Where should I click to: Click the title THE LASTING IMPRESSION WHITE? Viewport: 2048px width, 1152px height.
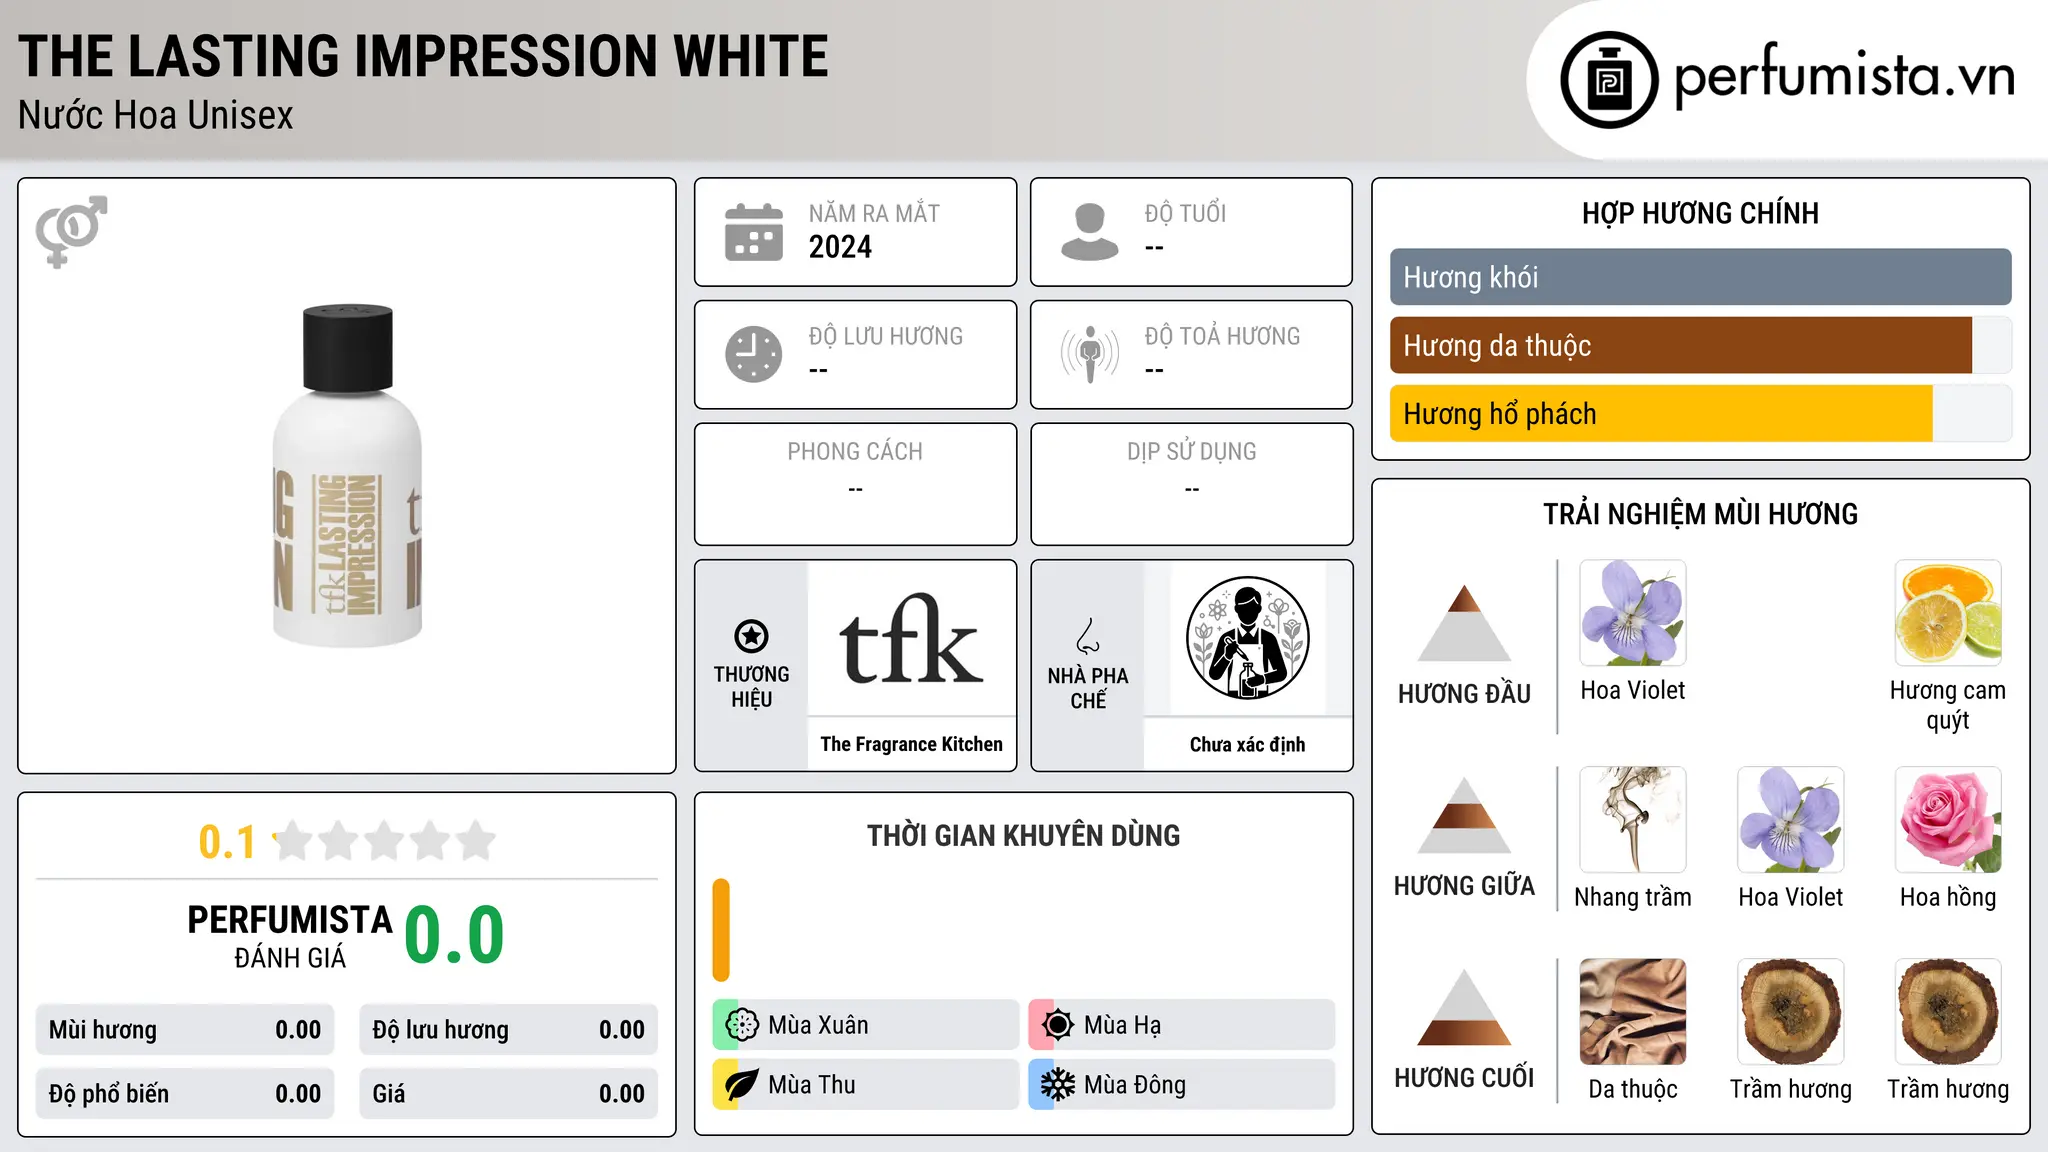coord(423,56)
